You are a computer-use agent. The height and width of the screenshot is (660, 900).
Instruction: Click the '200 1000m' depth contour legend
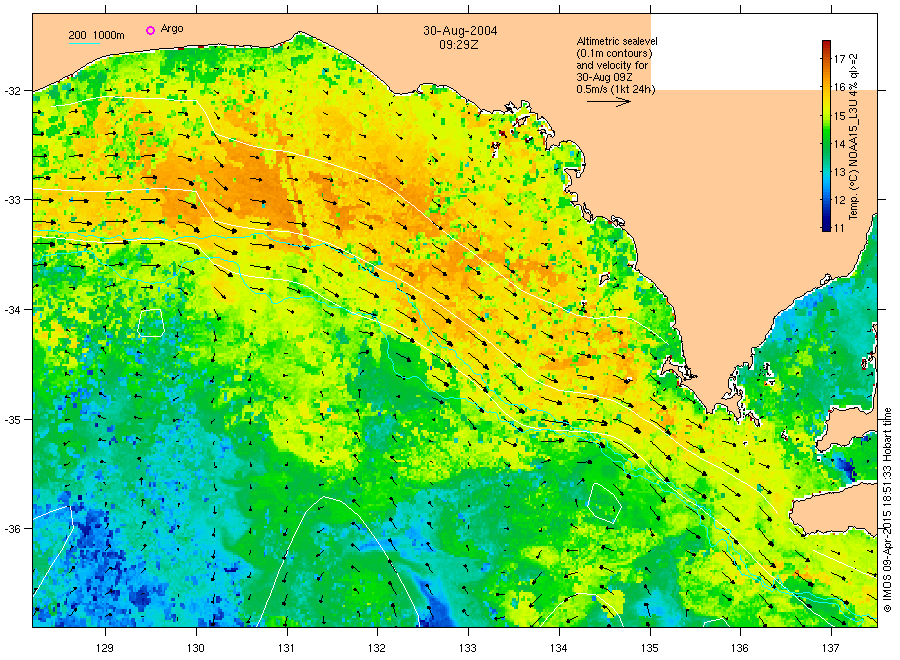pos(96,36)
